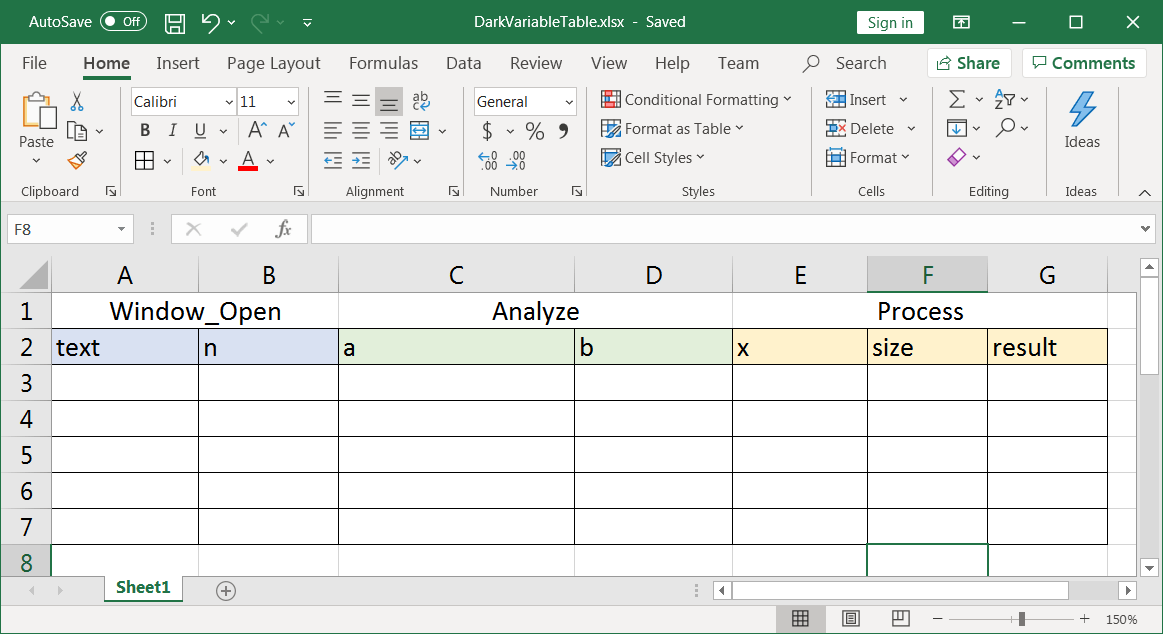Click Merge & Center icon
This screenshot has height=634, width=1163.
coord(420,131)
